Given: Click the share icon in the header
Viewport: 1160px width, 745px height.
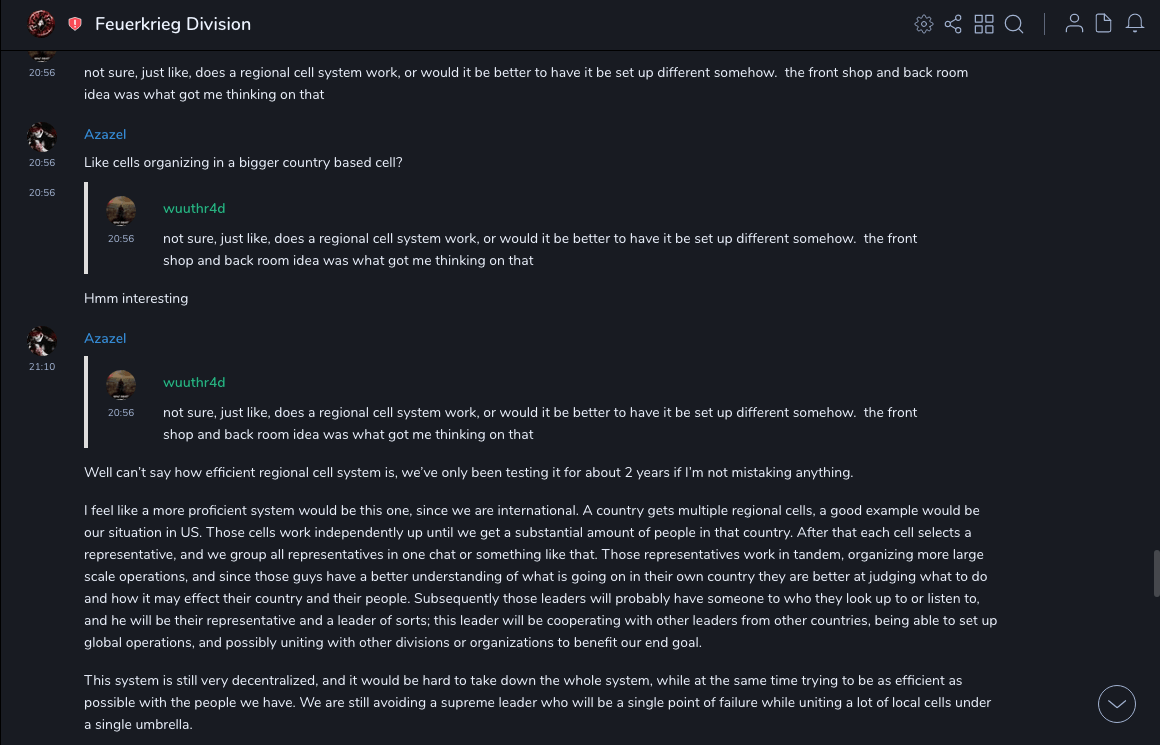Looking at the screenshot, I should (953, 24).
